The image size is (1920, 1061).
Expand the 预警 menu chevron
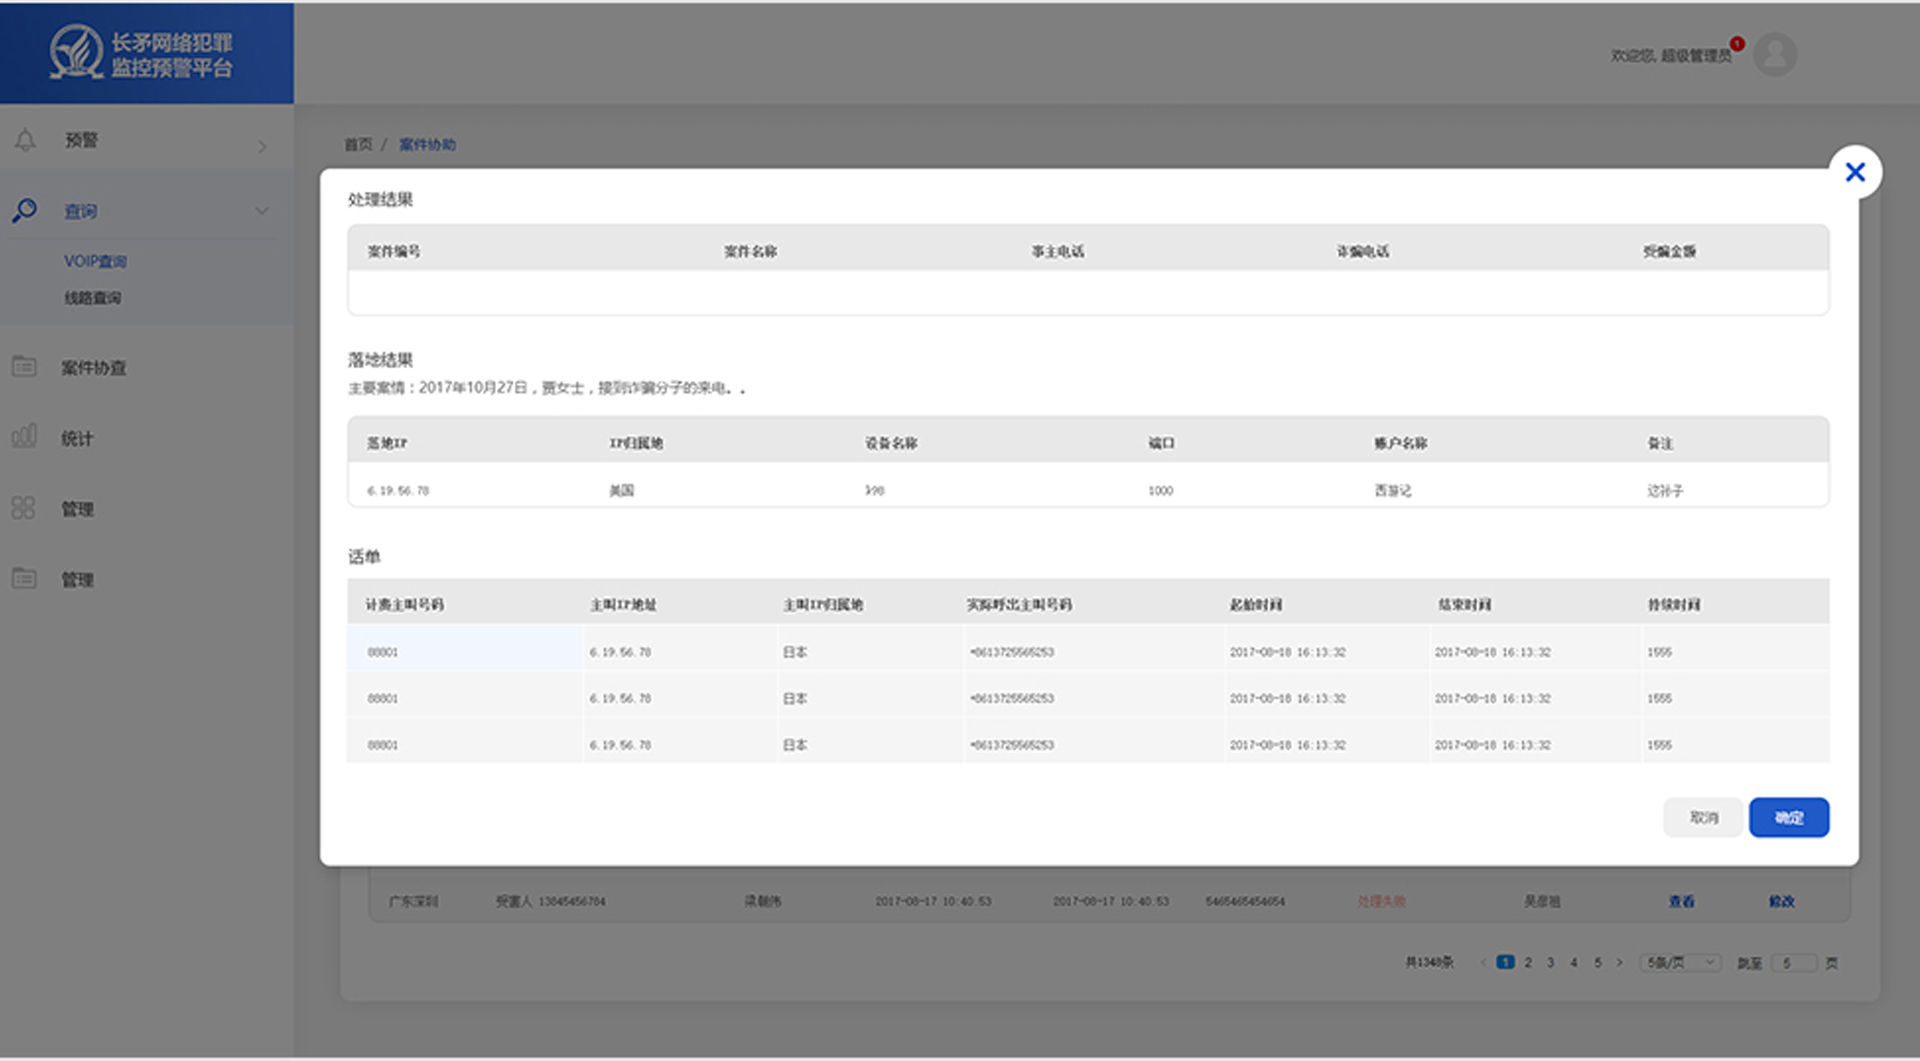point(262,147)
